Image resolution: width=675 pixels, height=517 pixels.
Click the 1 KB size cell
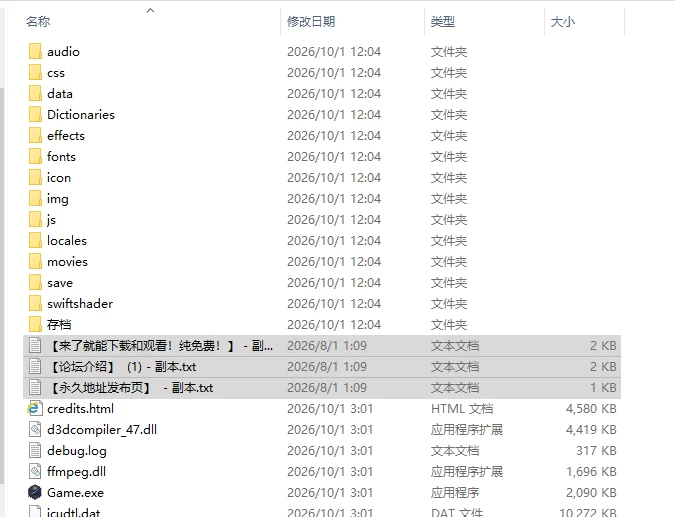[604, 388]
